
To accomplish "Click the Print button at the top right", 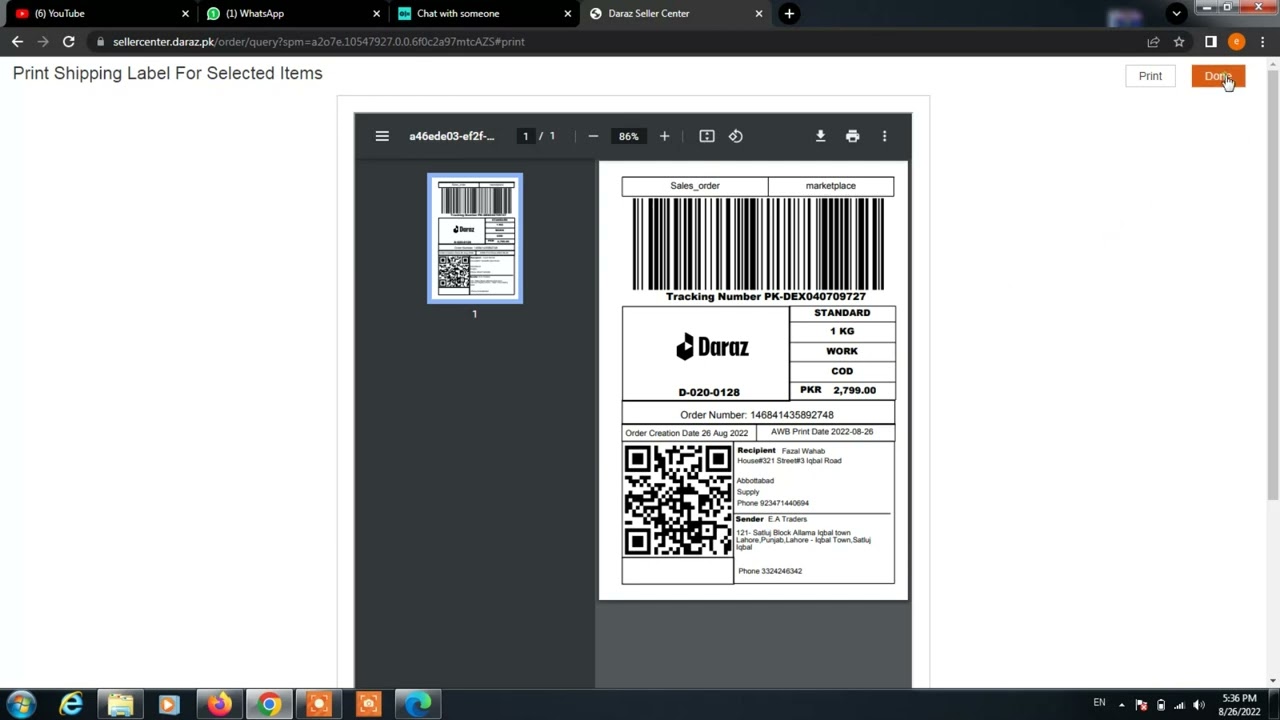I will pyautogui.click(x=1150, y=76).
